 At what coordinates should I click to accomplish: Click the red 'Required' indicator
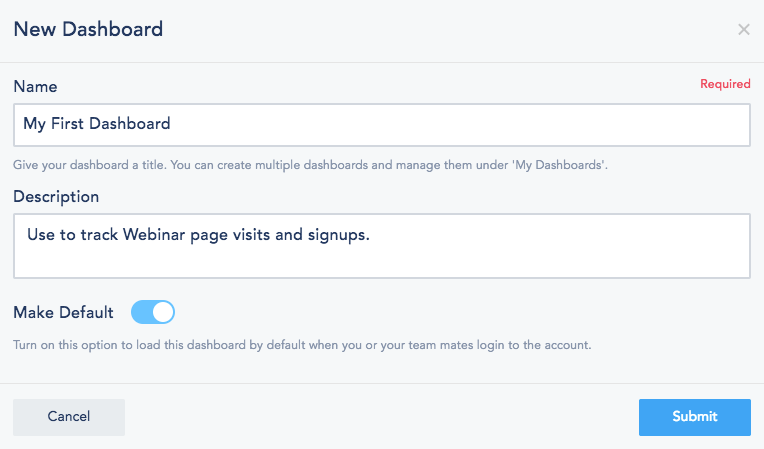725,85
